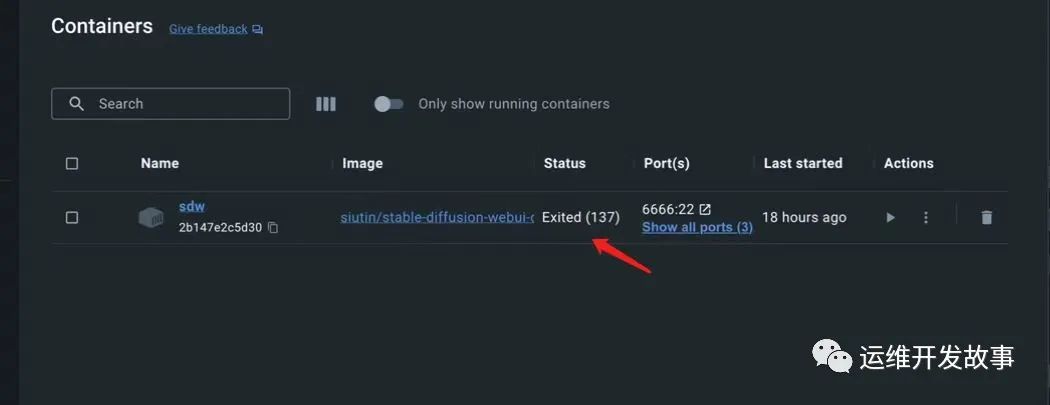Viewport: 1050px width, 405px height.
Task: Toggle Only show running containers switch
Action: click(388, 104)
